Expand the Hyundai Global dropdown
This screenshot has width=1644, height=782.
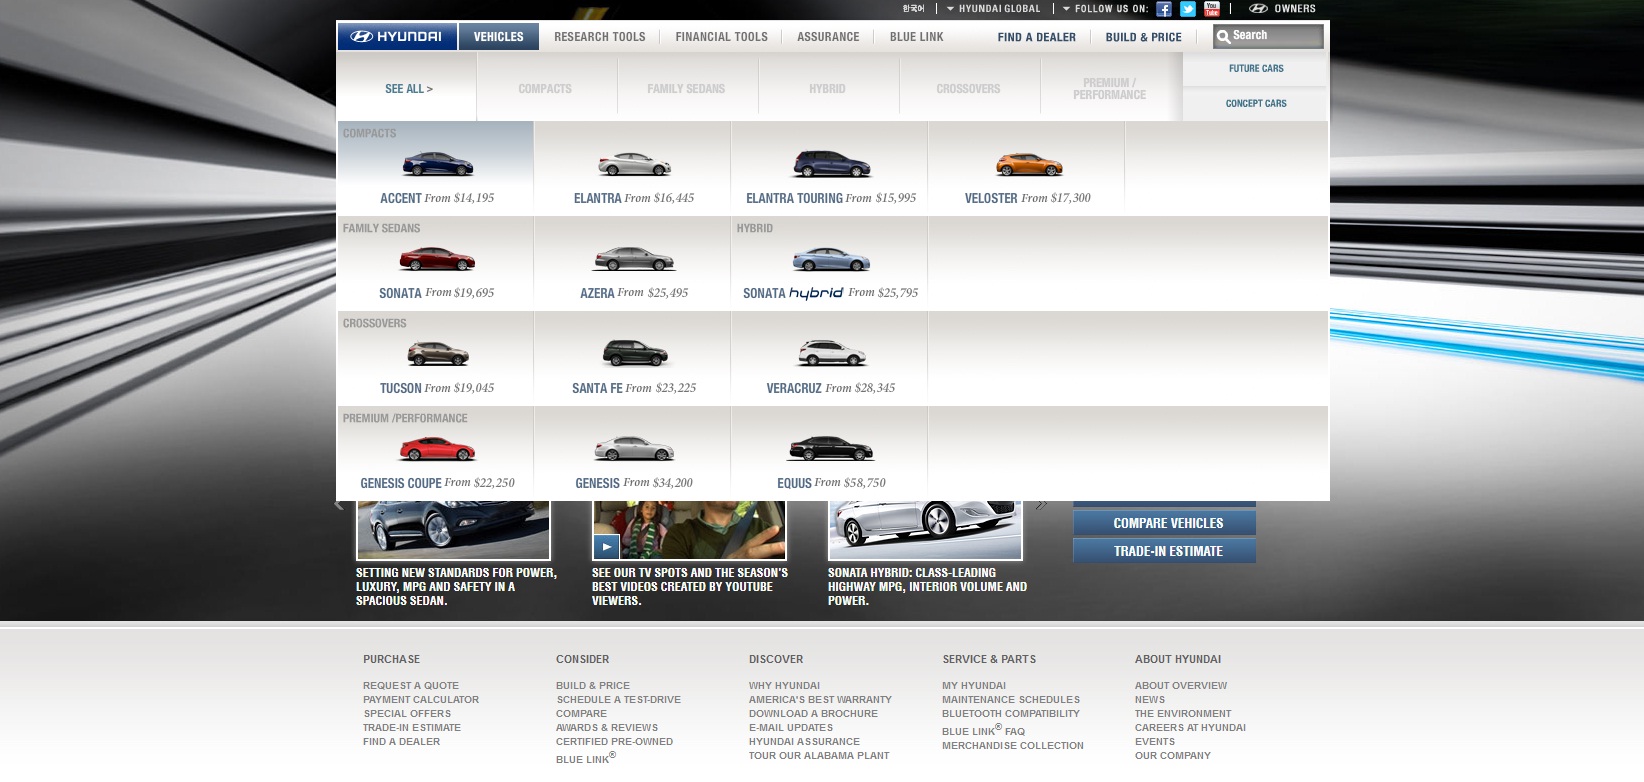coord(994,9)
